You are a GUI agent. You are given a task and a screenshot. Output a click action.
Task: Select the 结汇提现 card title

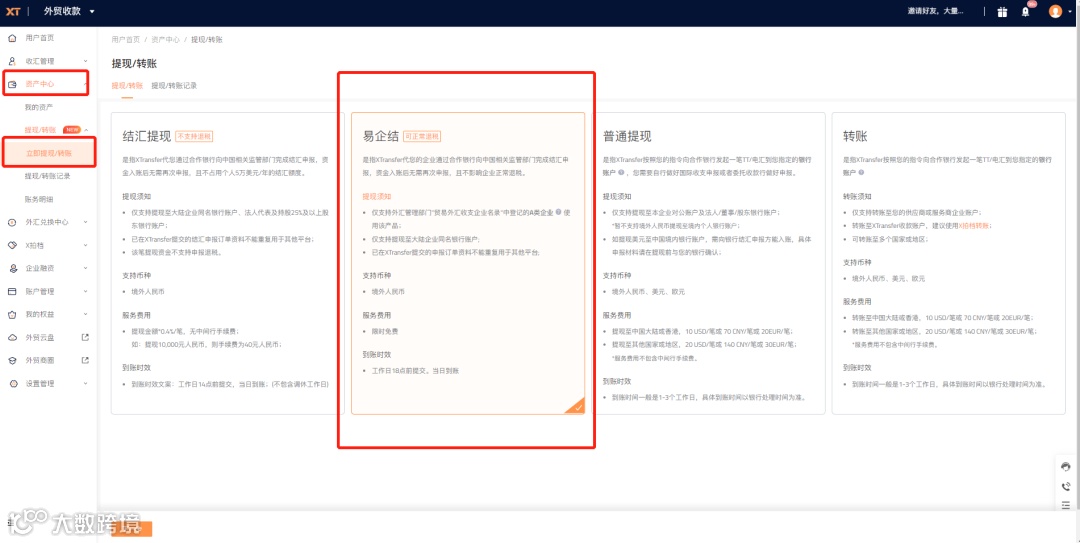click(x=147, y=136)
